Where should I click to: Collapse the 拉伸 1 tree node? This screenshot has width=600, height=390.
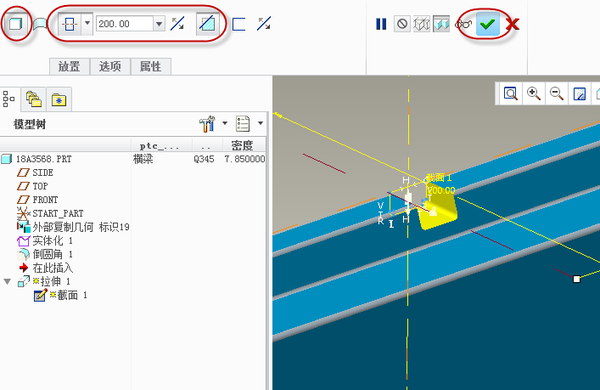coord(7,282)
